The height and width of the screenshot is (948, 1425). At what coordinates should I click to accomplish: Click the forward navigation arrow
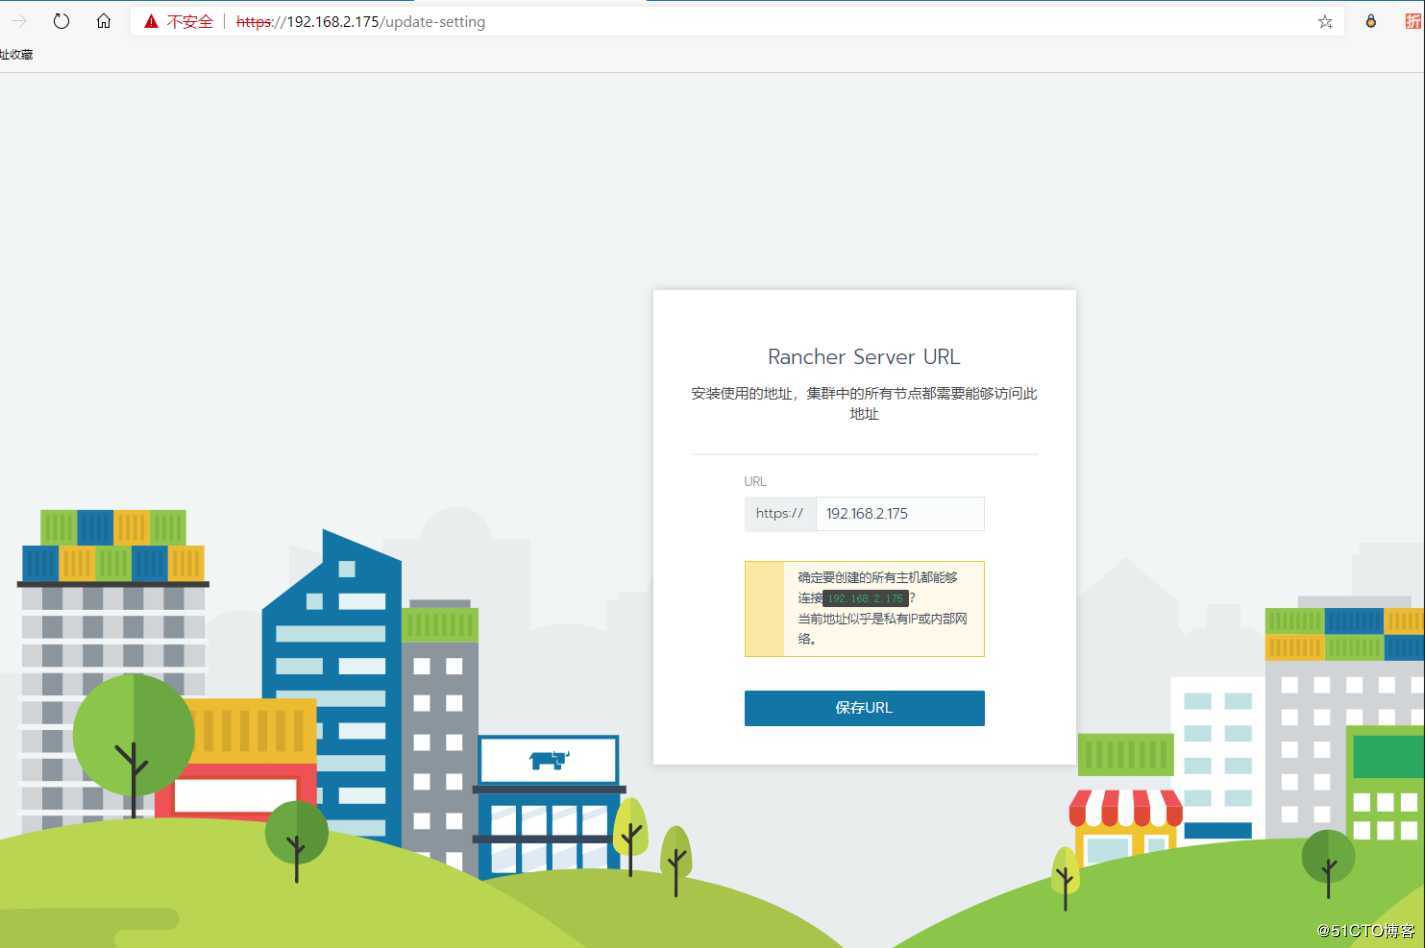point(18,21)
